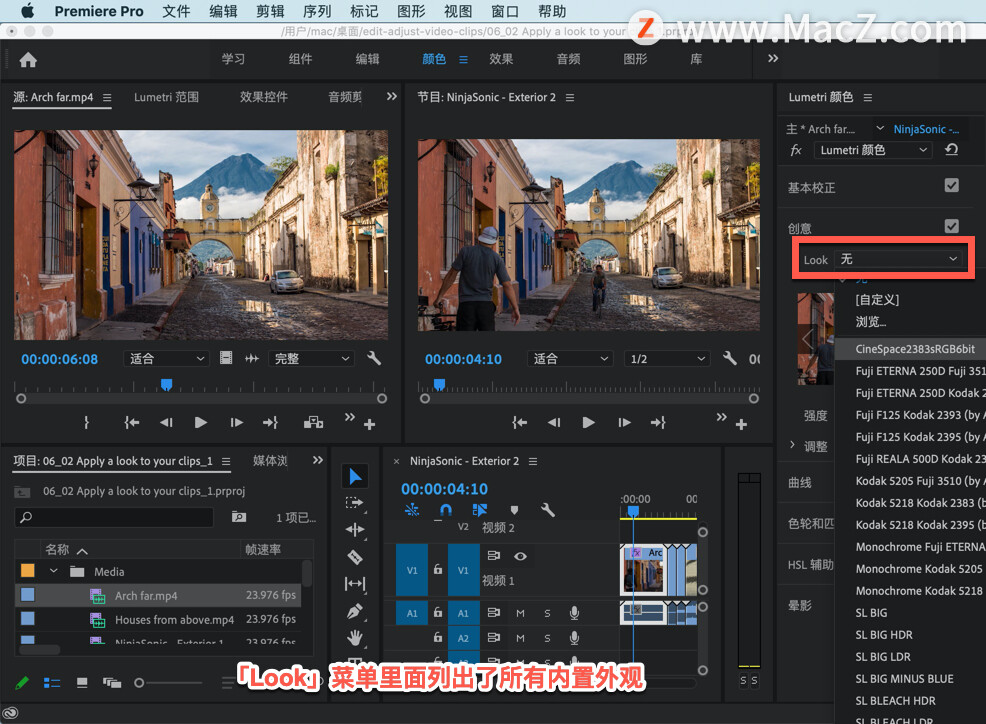Open 序列 menu in menu bar
Image resolution: width=986 pixels, height=724 pixels.
(x=317, y=11)
